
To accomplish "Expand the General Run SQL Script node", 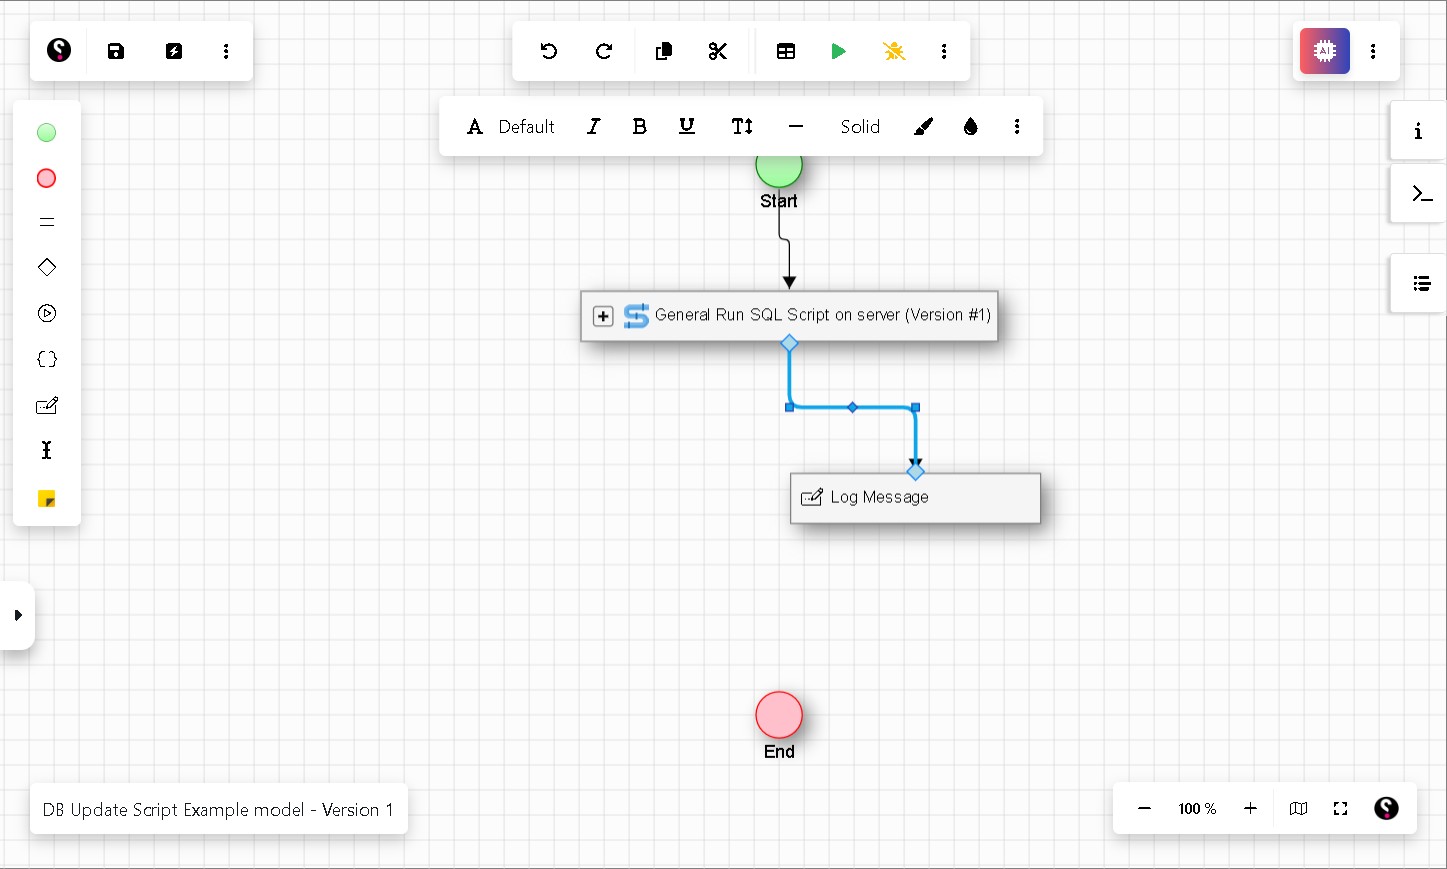I will [603, 316].
